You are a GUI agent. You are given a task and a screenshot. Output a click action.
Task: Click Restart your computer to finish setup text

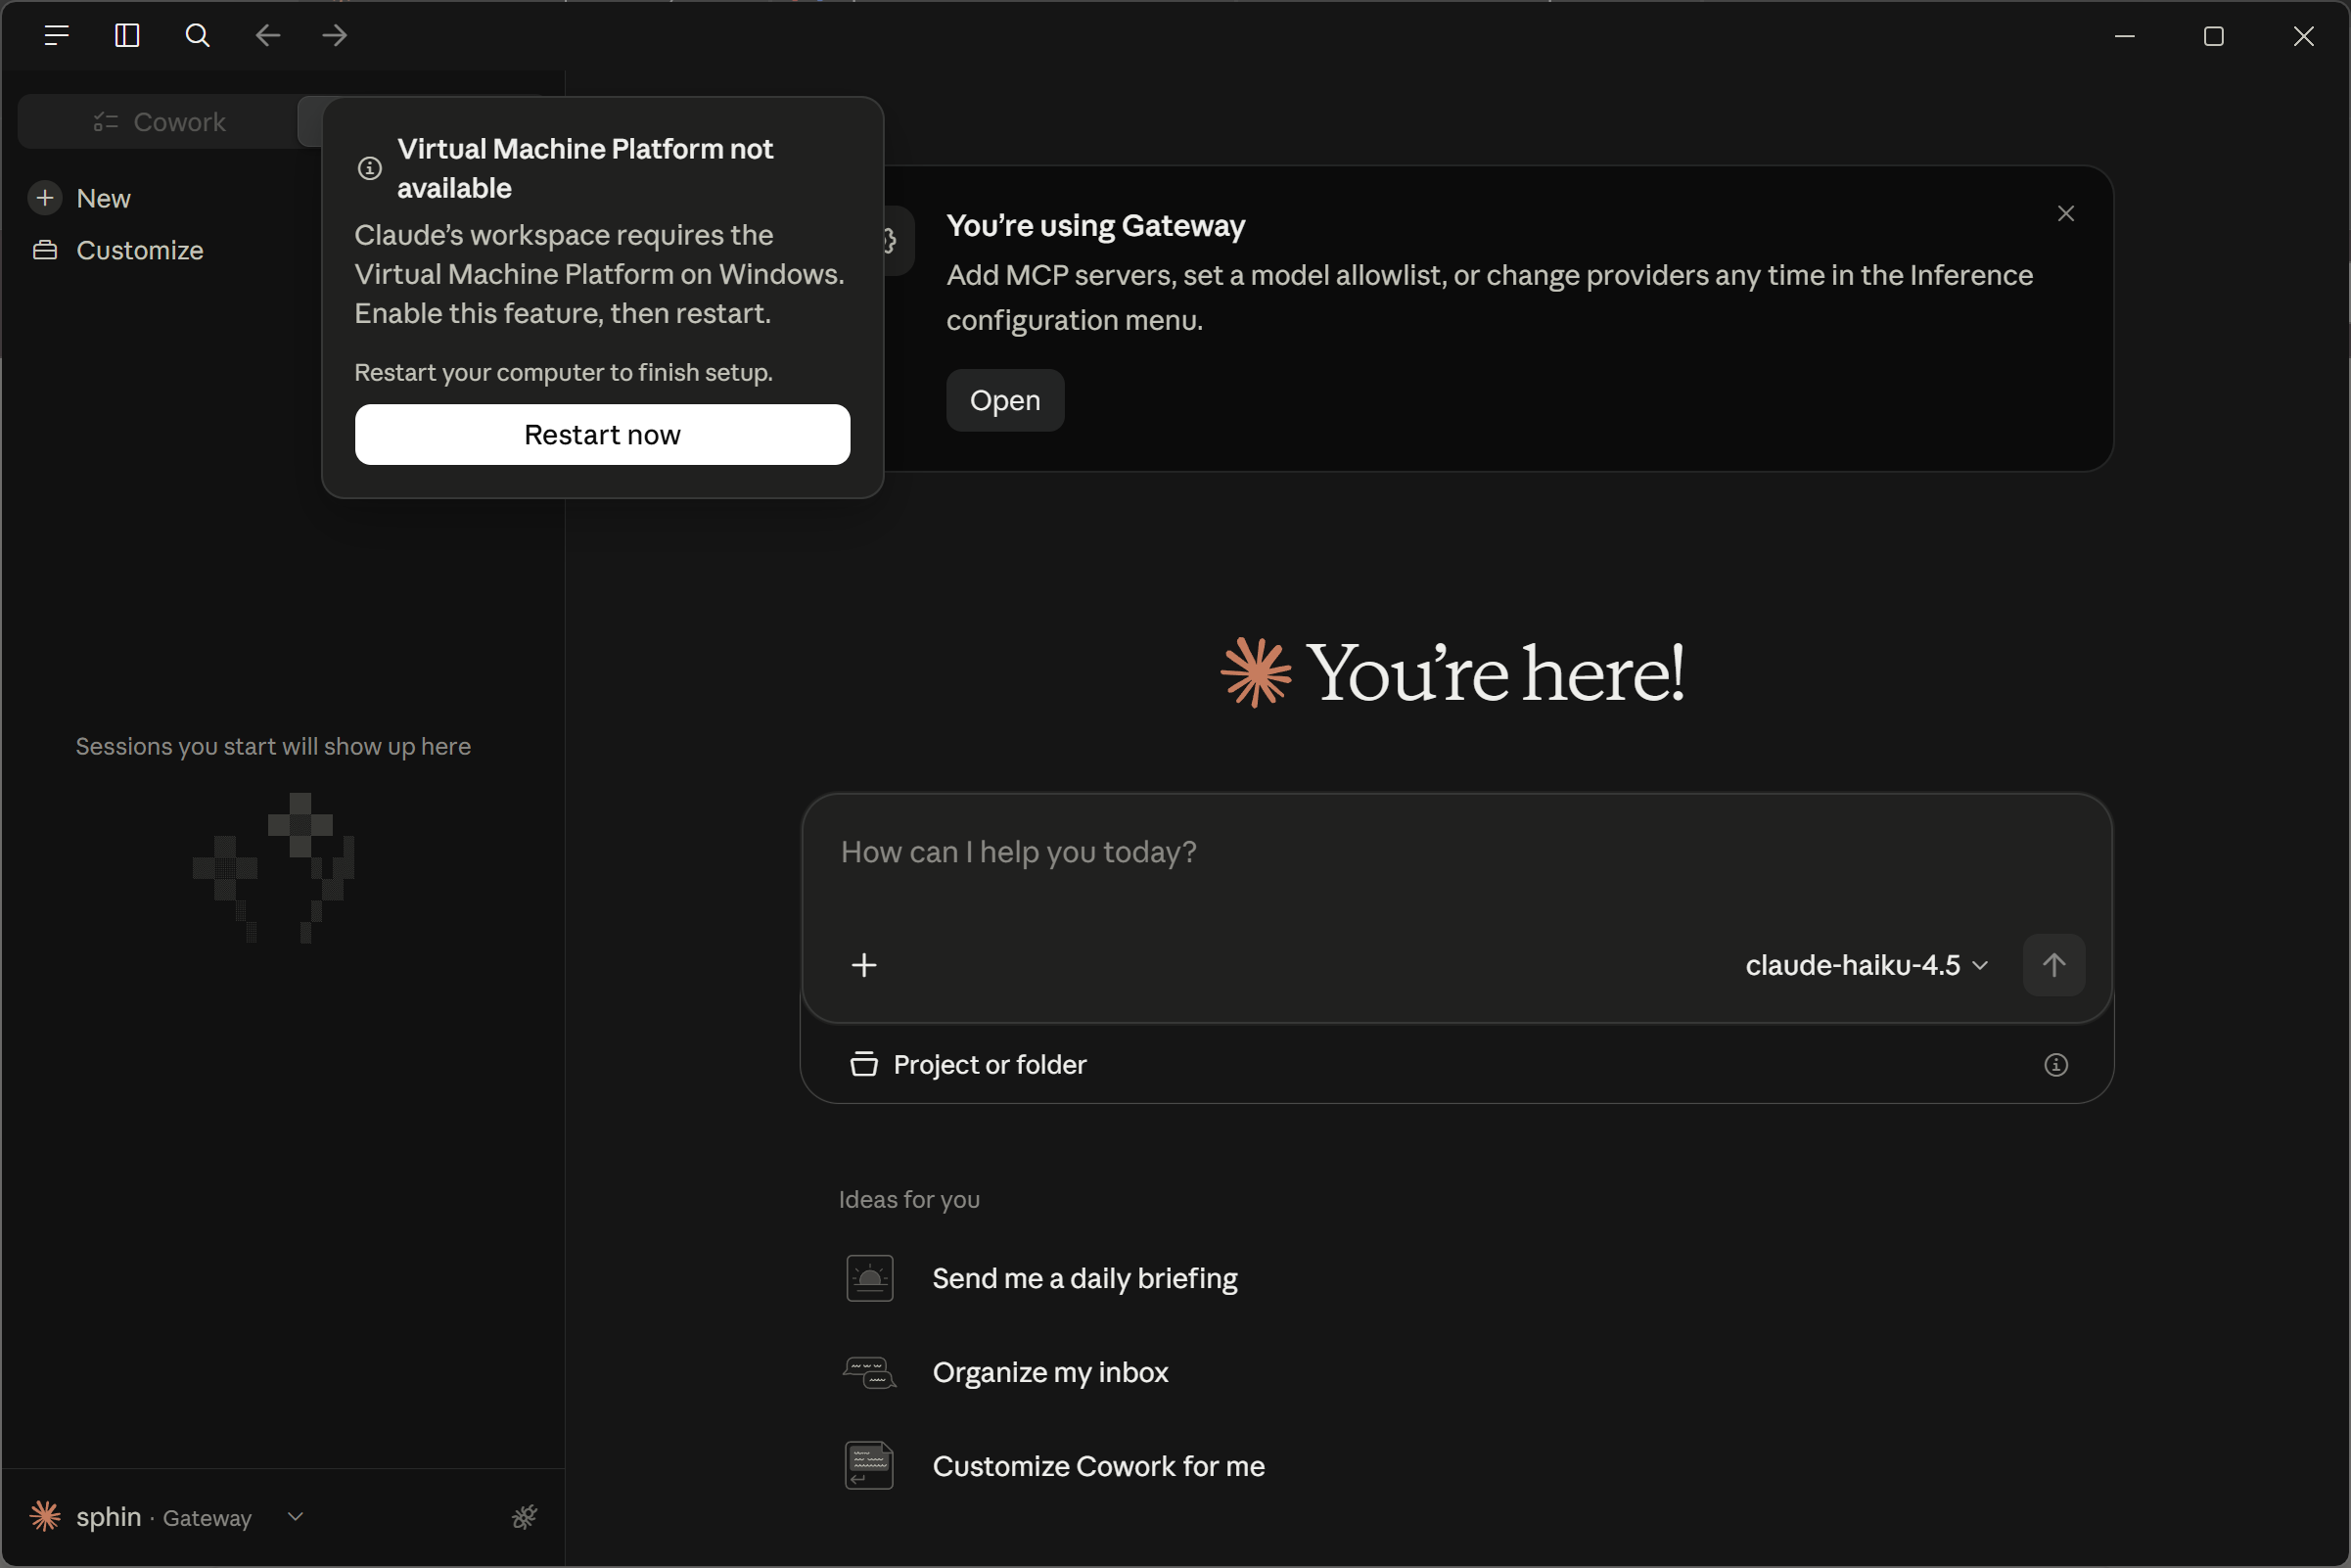pyautogui.click(x=564, y=372)
